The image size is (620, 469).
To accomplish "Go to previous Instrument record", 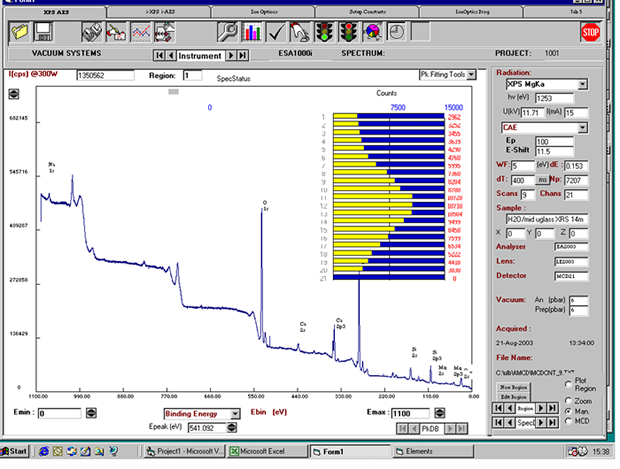I will 171,55.
